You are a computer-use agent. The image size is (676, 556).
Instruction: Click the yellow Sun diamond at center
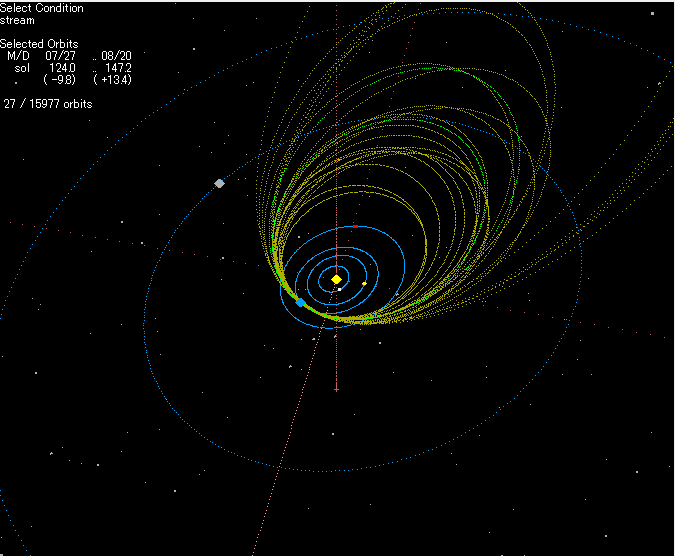337,279
